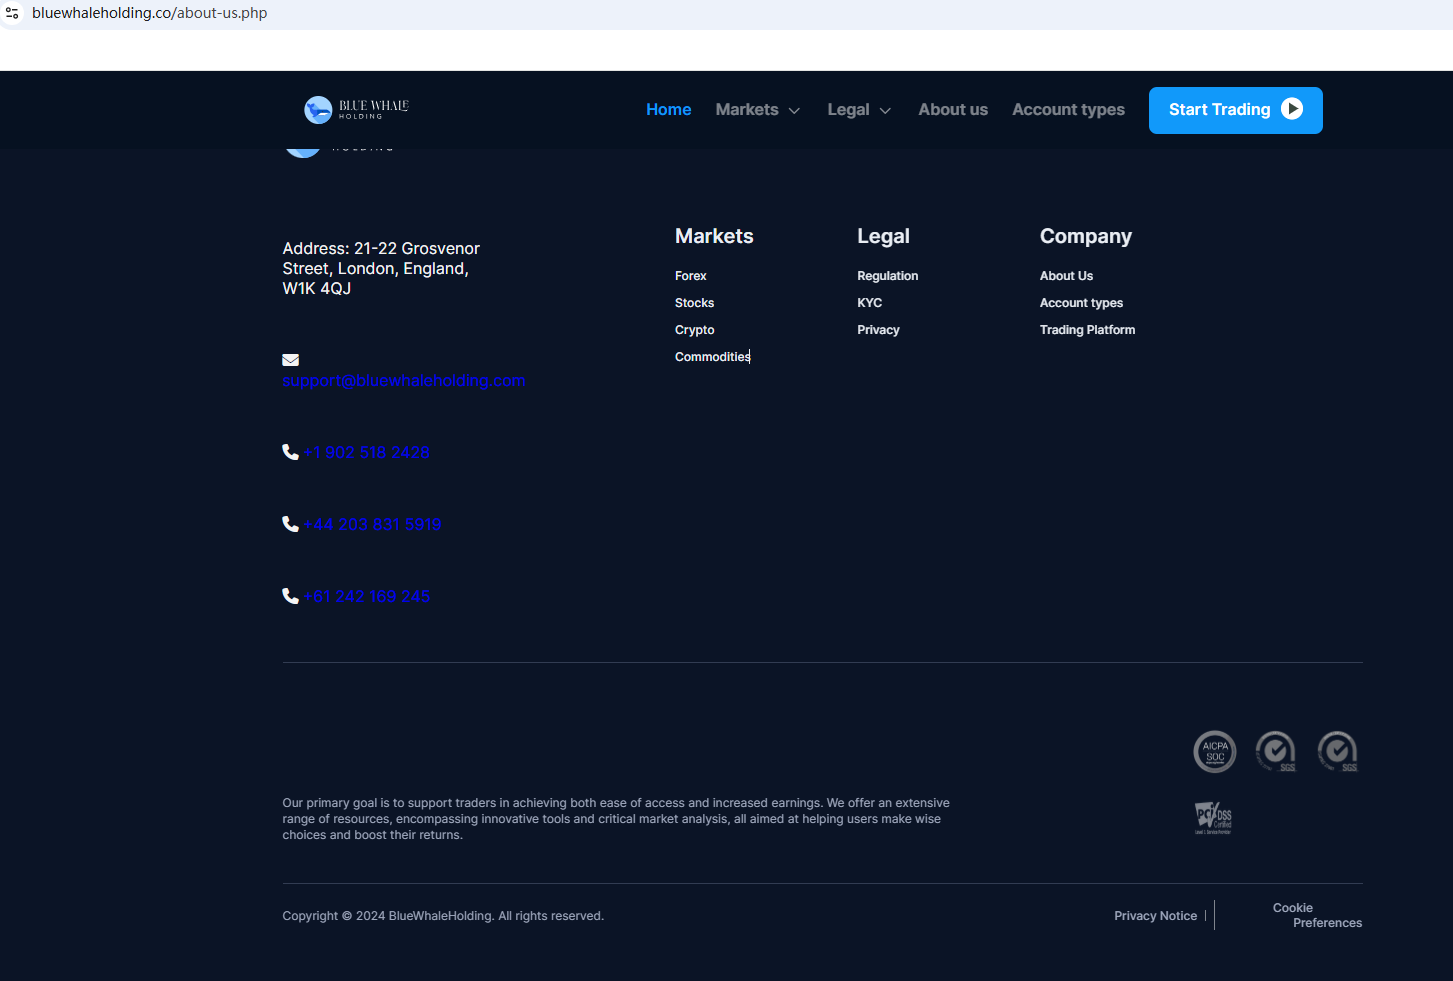Click the middle SGS certification badge
This screenshot has height=981, width=1453.
click(1276, 752)
